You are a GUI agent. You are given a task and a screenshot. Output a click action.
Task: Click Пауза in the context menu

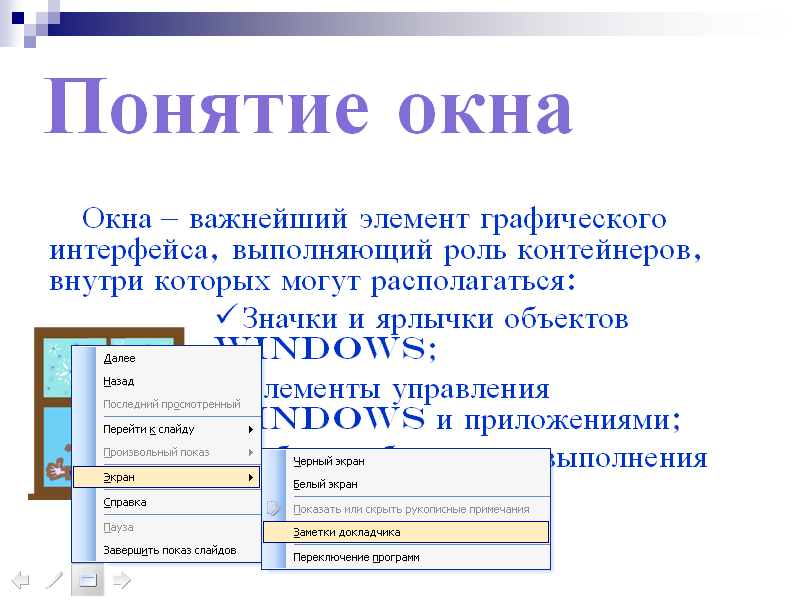tap(167, 527)
